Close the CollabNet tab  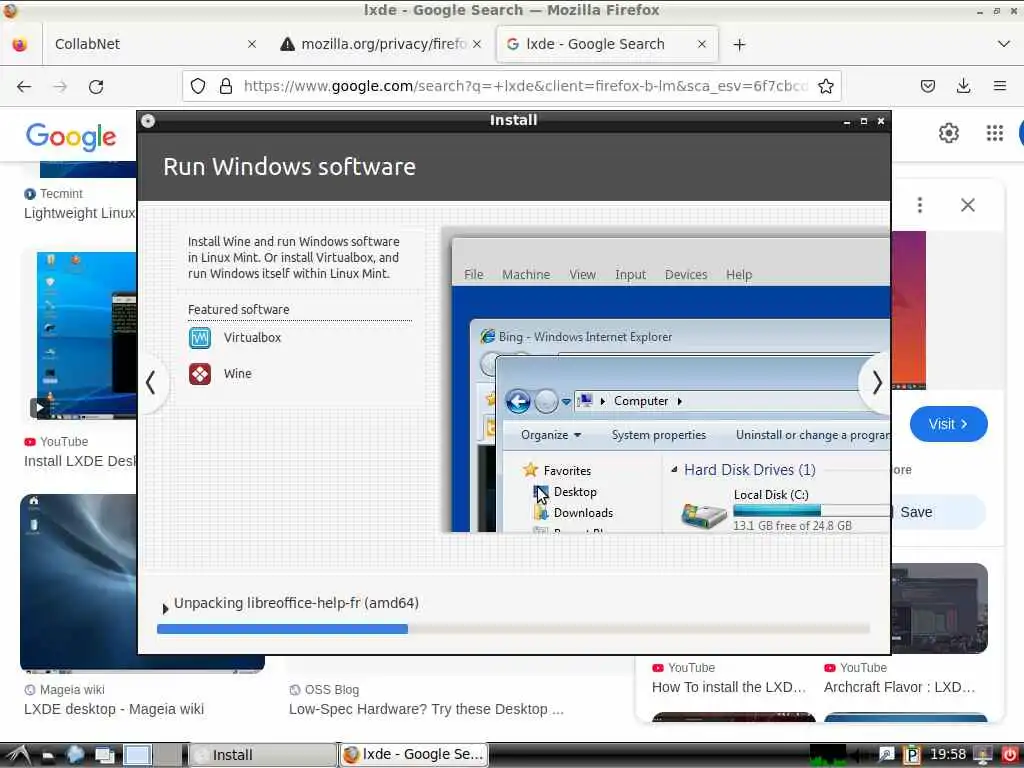(x=252, y=44)
